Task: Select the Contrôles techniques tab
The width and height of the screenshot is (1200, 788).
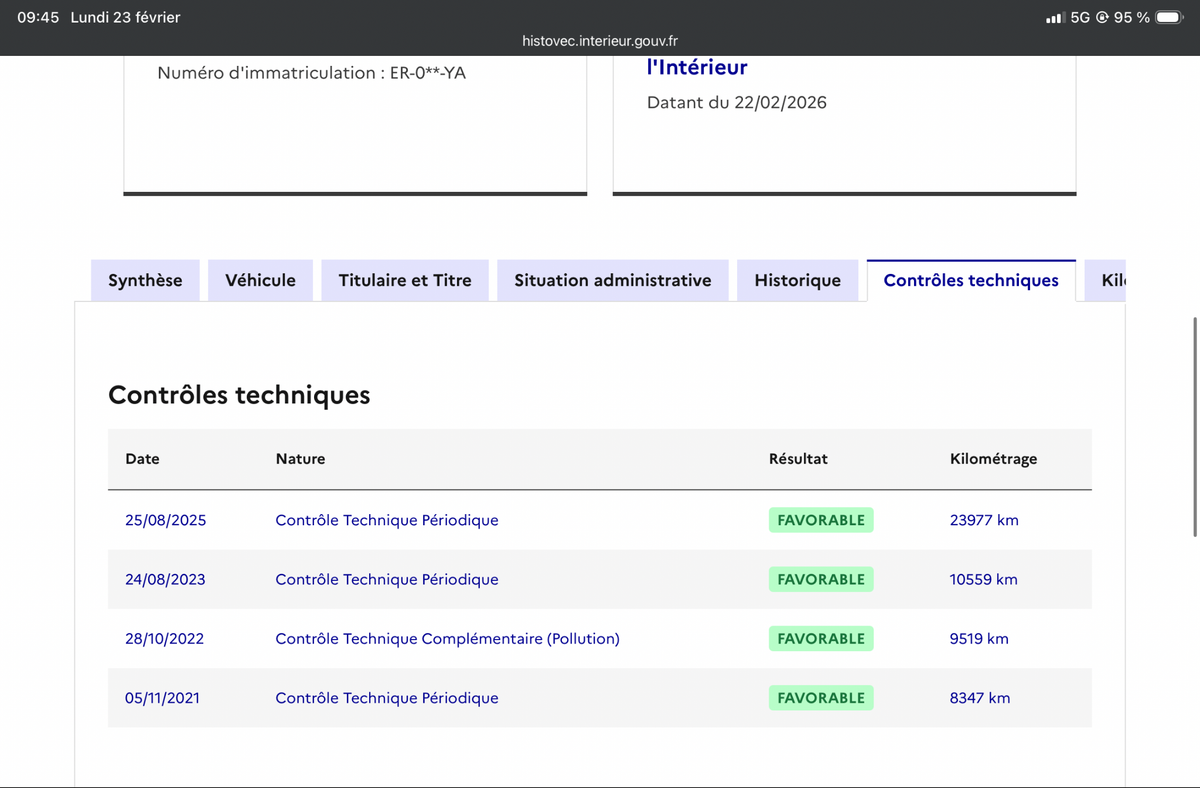Action: coord(971,280)
